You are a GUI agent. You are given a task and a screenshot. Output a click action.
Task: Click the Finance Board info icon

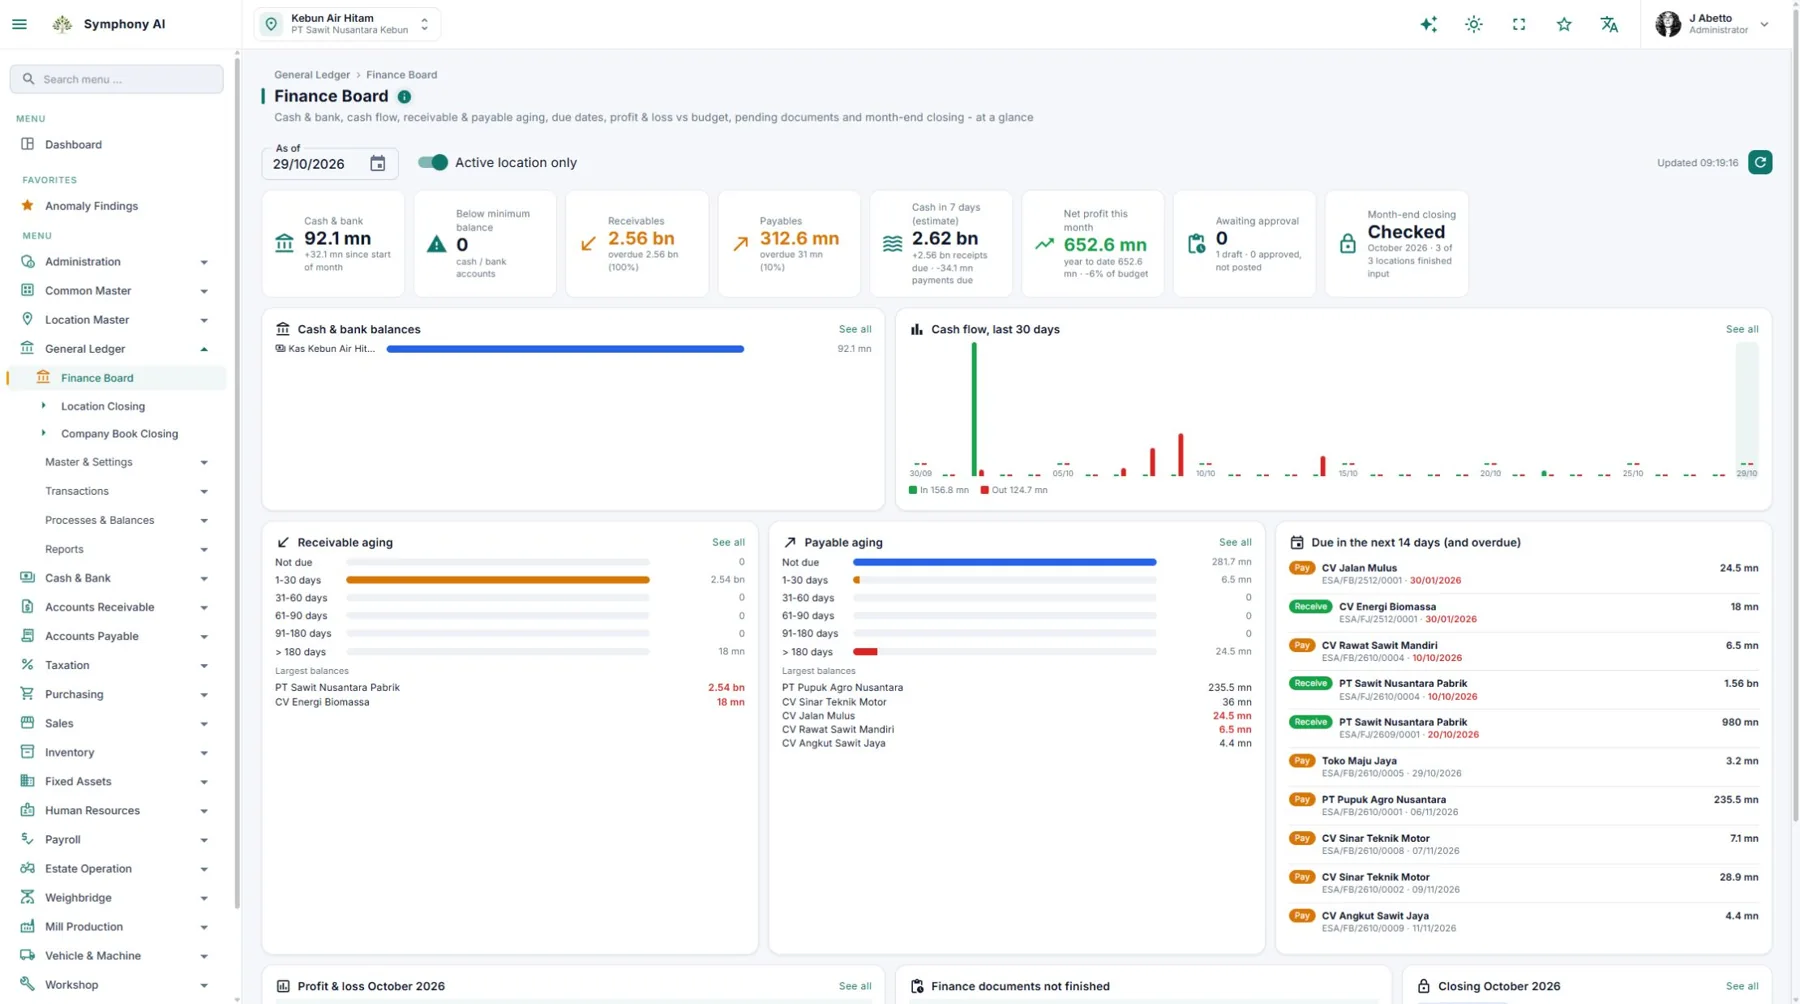(404, 97)
